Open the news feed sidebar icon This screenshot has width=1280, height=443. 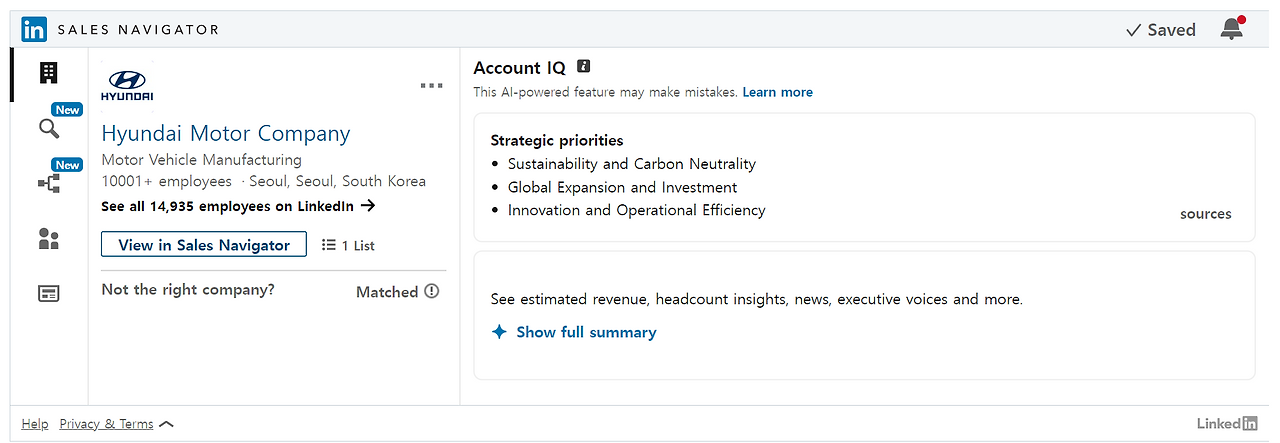[48, 294]
